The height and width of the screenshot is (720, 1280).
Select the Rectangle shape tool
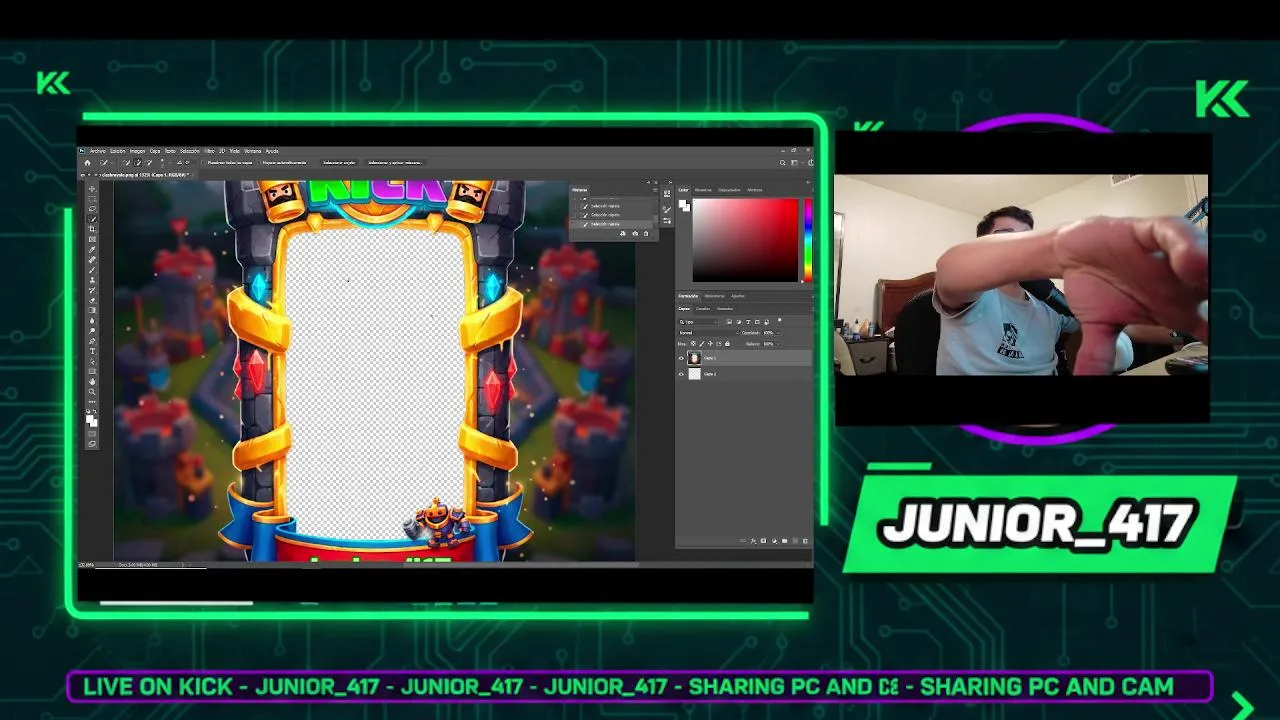point(93,371)
